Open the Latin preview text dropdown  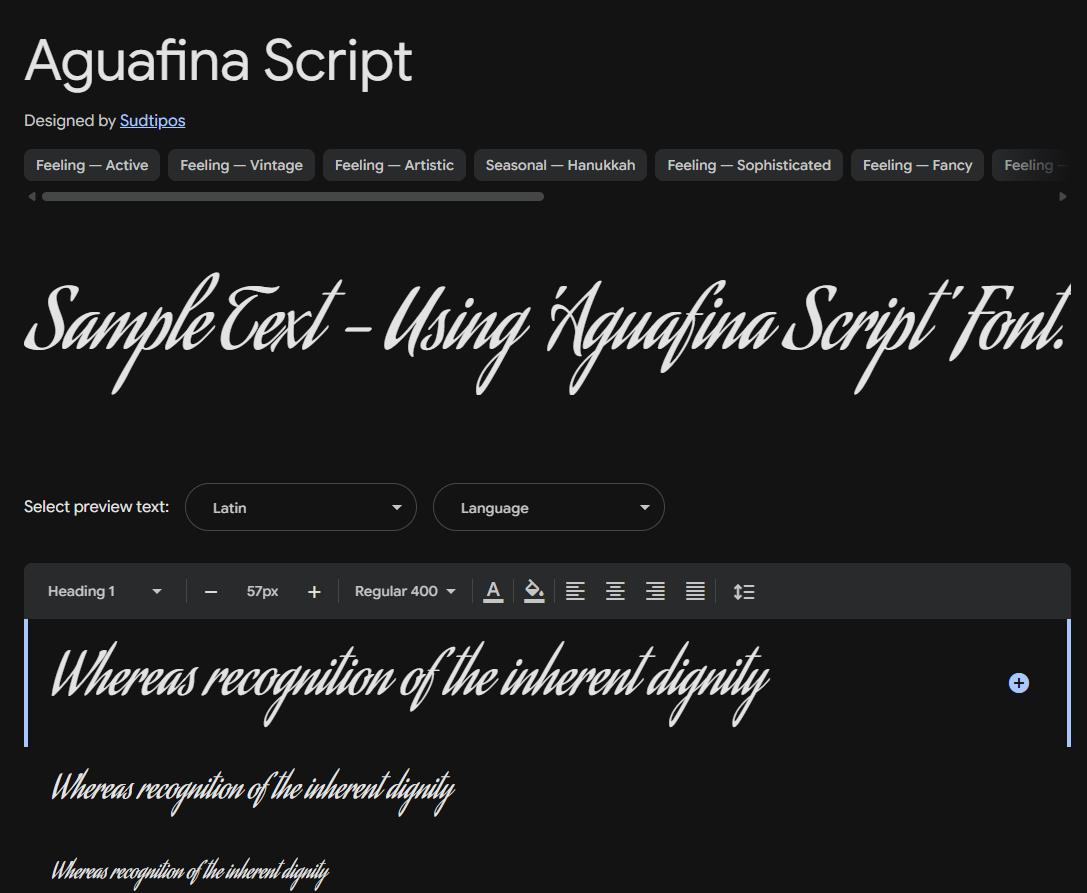tap(301, 508)
